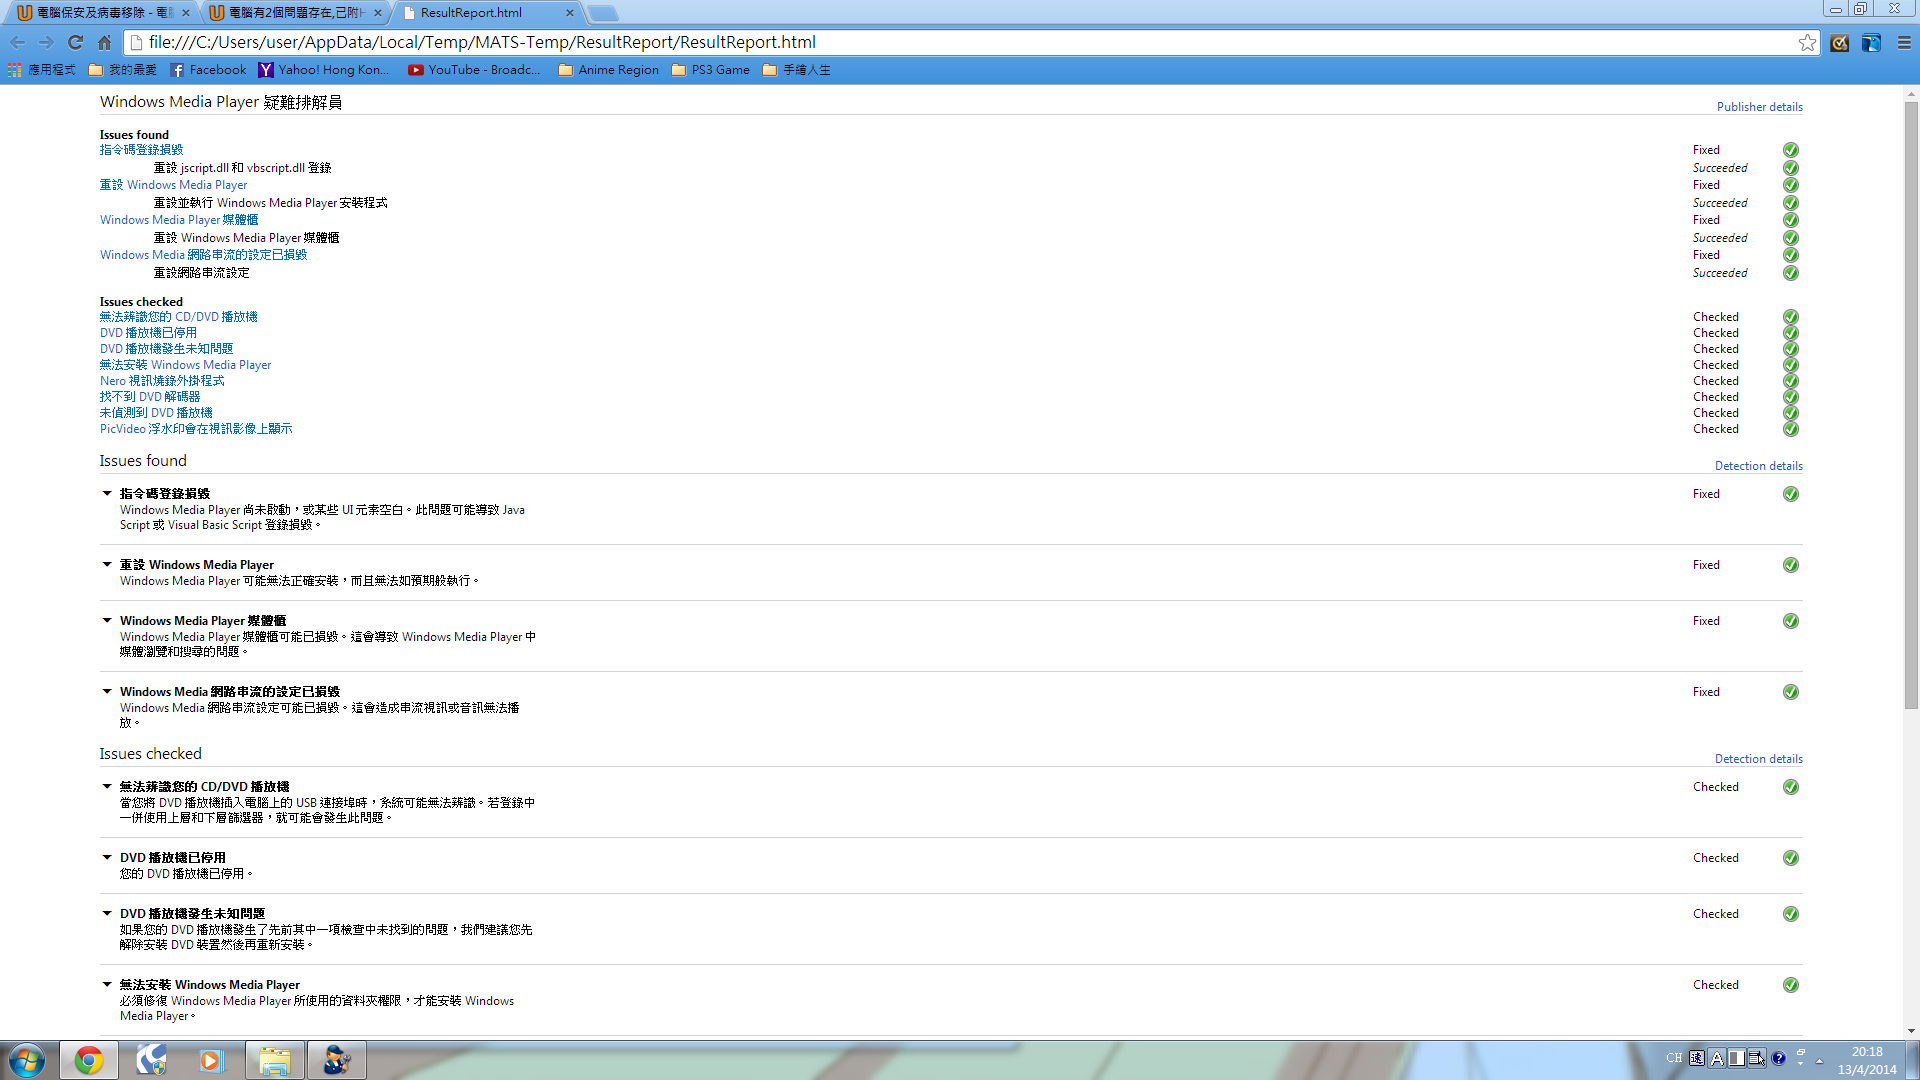Toggle the IME alphanumeric A mode button
Image resolution: width=1920 pixels, height=1080 pixels.
pyautogui.click(x=1717, y=1058)
